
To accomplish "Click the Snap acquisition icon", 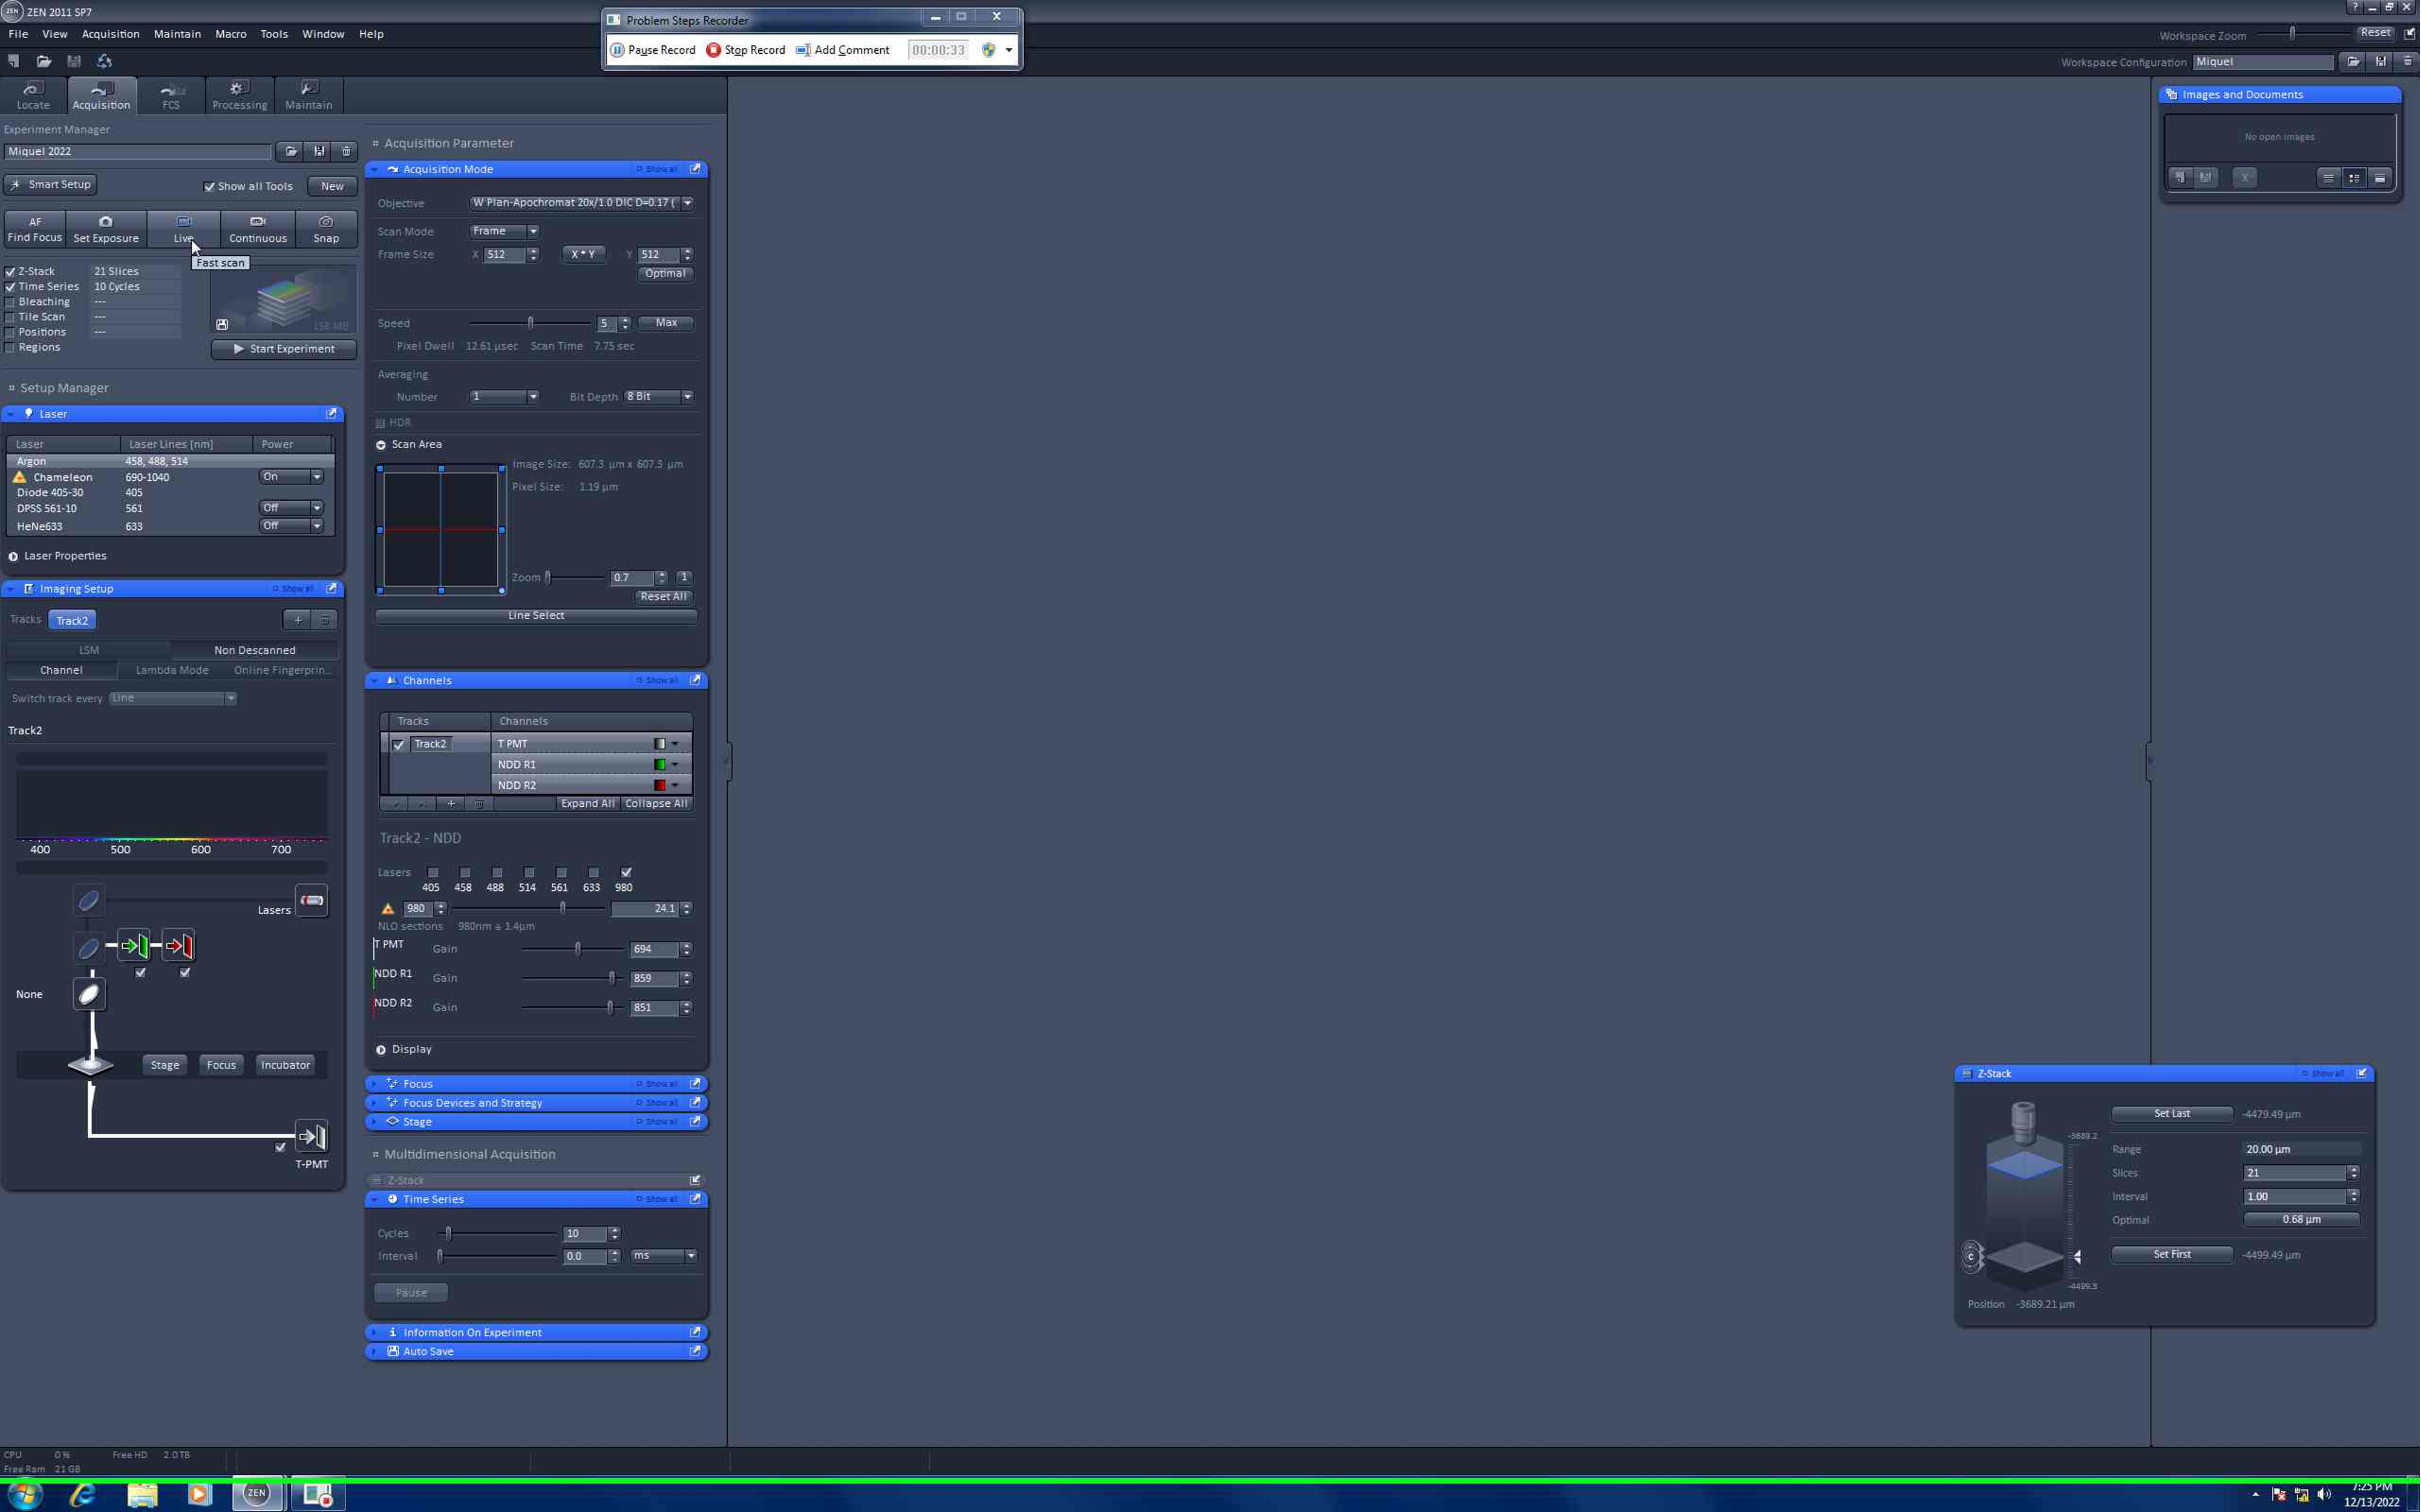I will pos(326,222).
